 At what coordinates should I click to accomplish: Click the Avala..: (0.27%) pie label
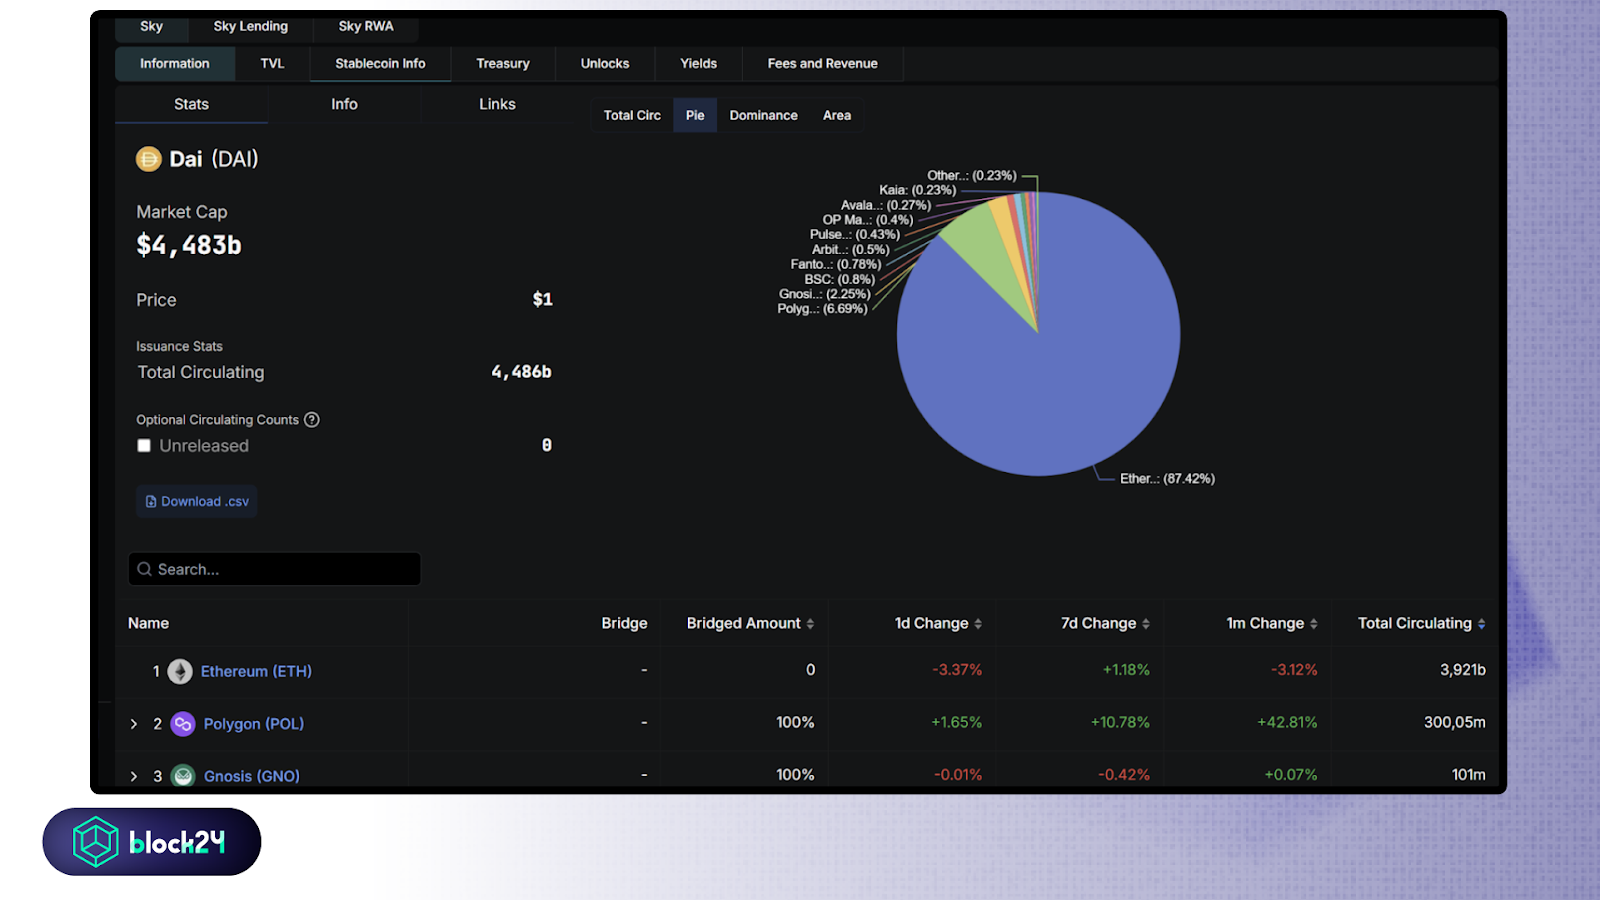[886, 205]
